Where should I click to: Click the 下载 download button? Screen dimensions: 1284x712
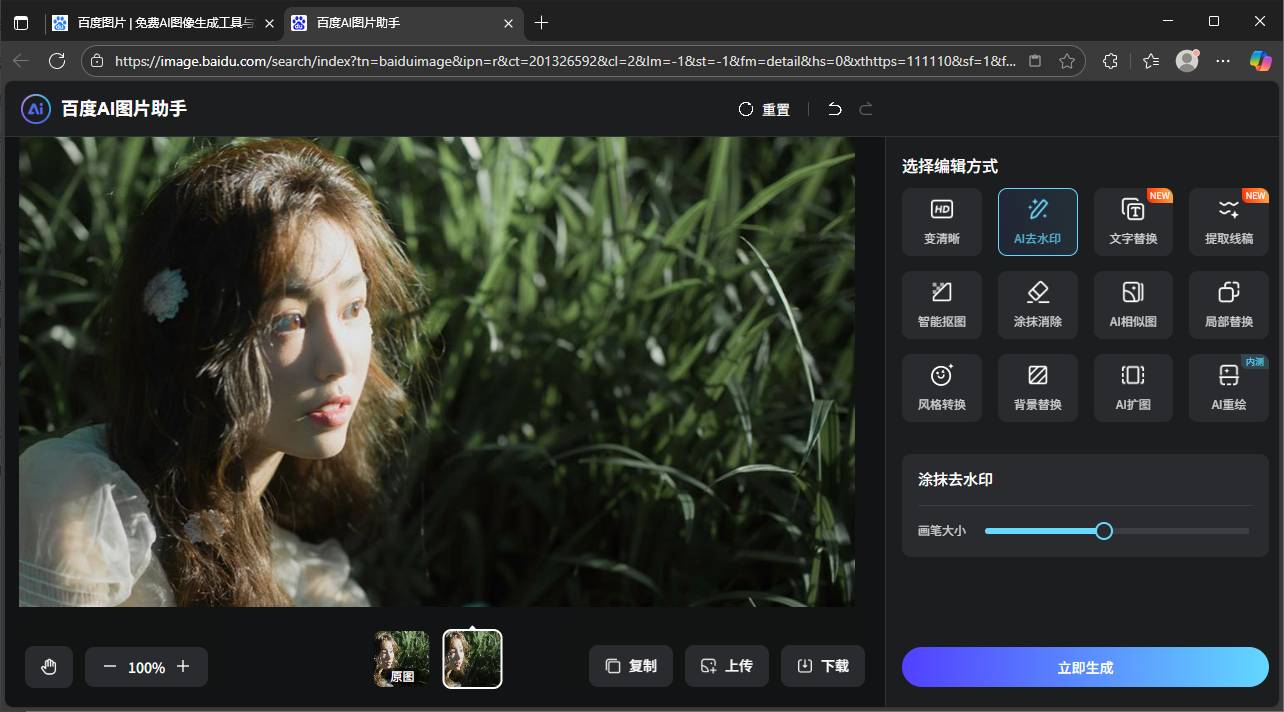pos(822,666)
